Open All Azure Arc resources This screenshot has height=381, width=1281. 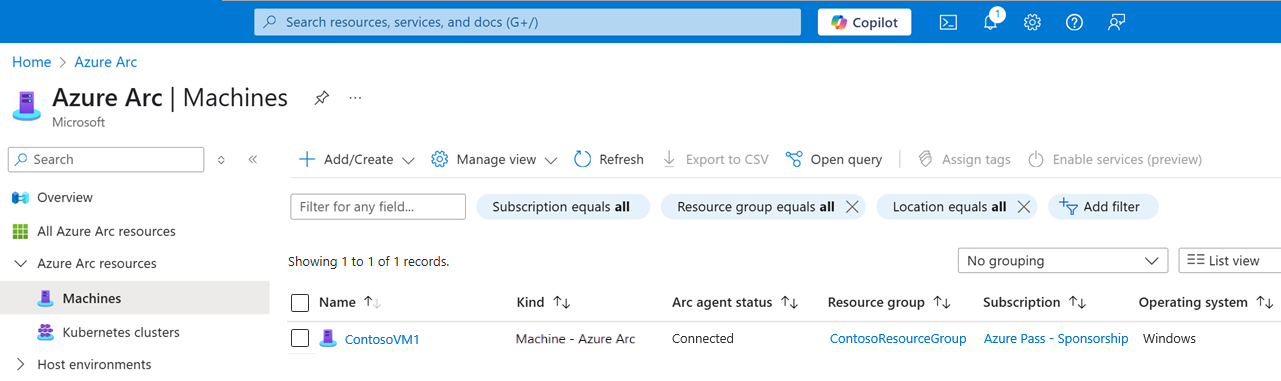pos(106,231)
